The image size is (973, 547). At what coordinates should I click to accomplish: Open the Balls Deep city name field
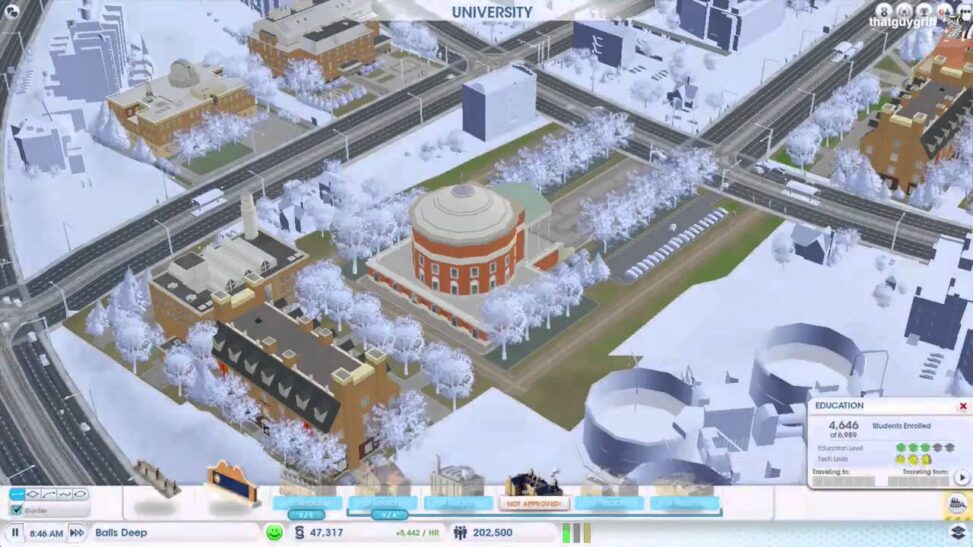pyautogui.click(x=175, y=533)
